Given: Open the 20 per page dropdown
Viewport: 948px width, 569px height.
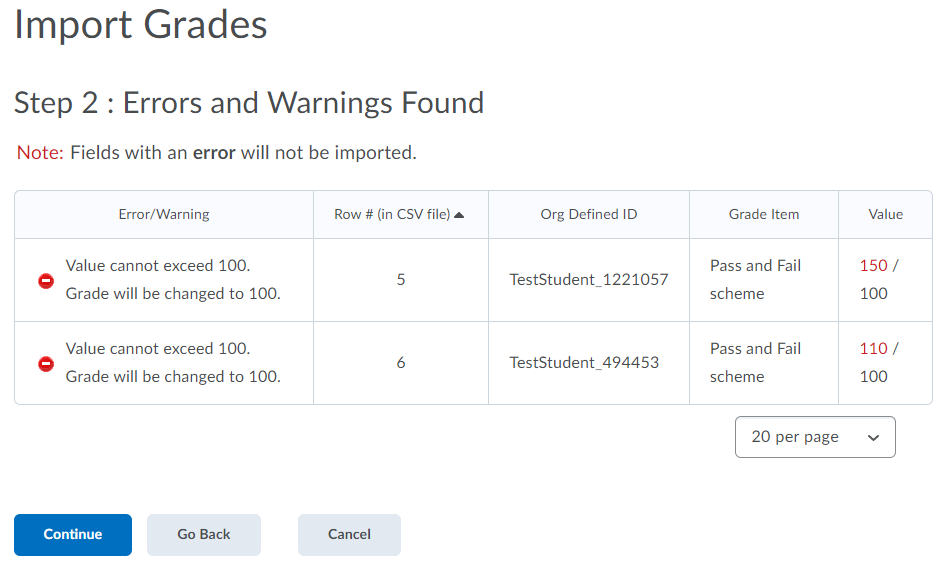Looking at the screenshot, I should click(815, 437).
